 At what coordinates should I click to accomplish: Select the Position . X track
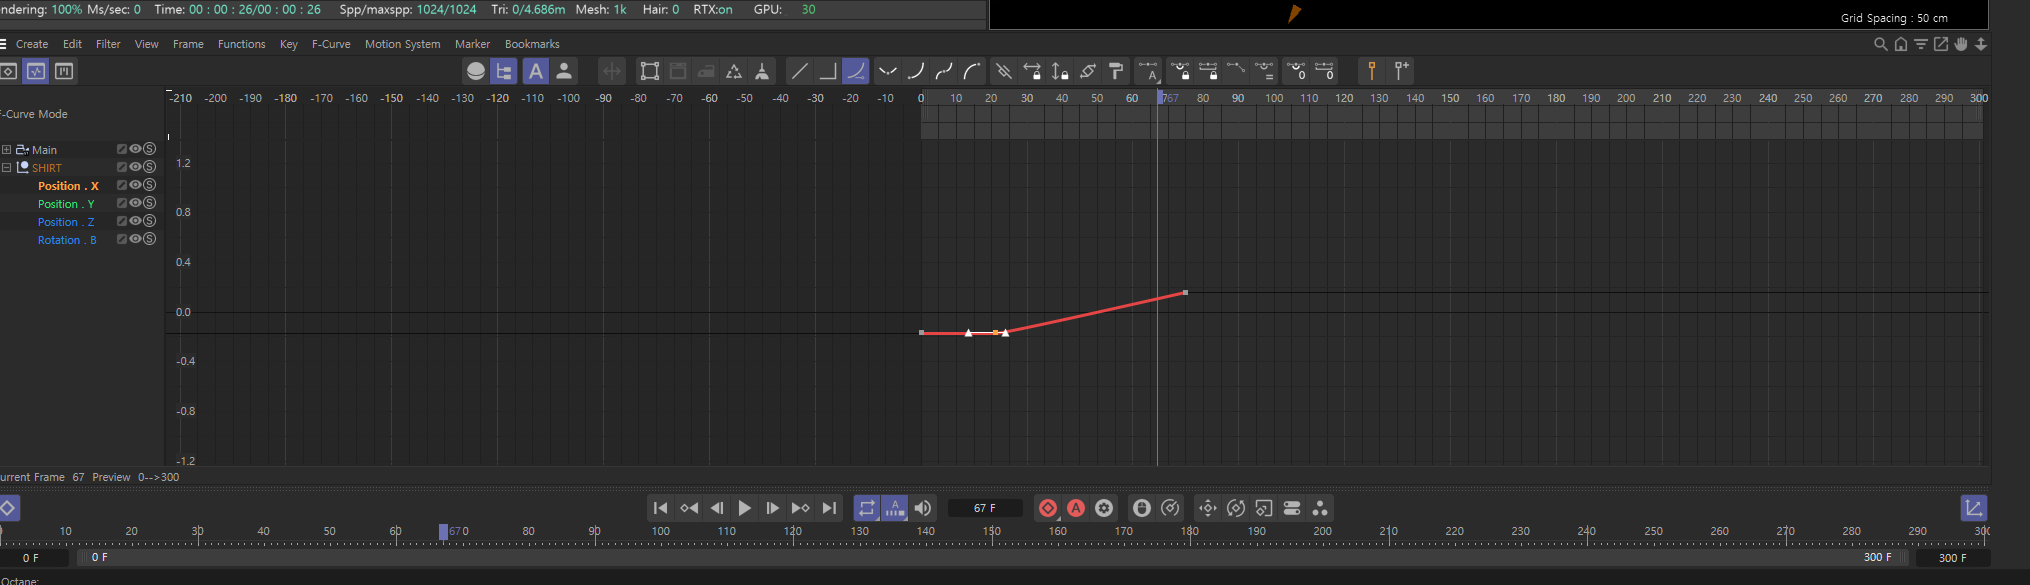coord(68,186)
